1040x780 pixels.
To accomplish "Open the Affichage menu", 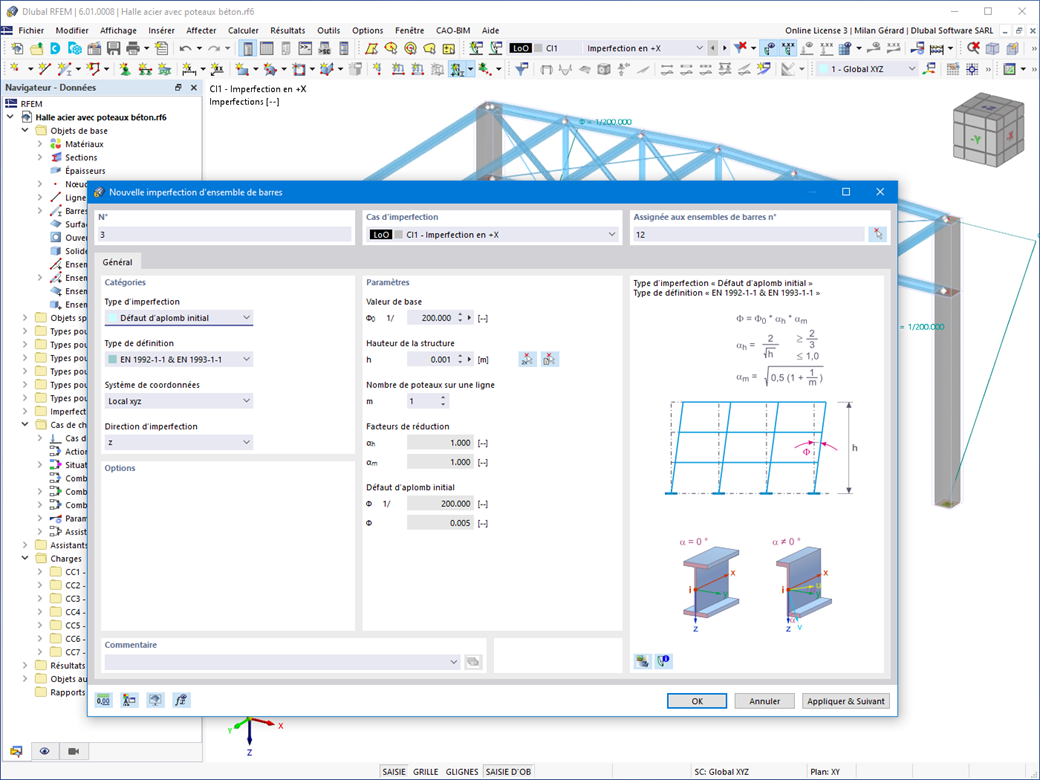I will (x=118, y=31).
